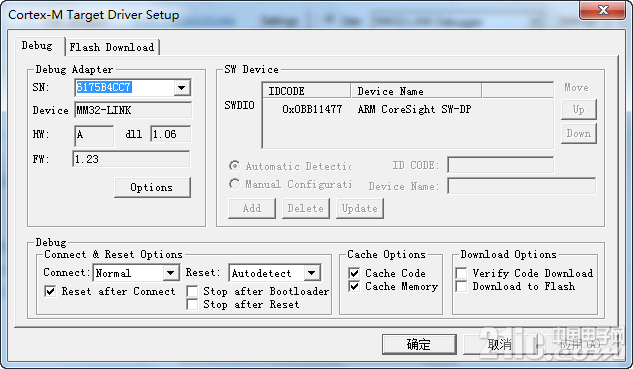Click the HW version field
The width and height of the screenshot is (633, 369).
click(x=94, y=135)
